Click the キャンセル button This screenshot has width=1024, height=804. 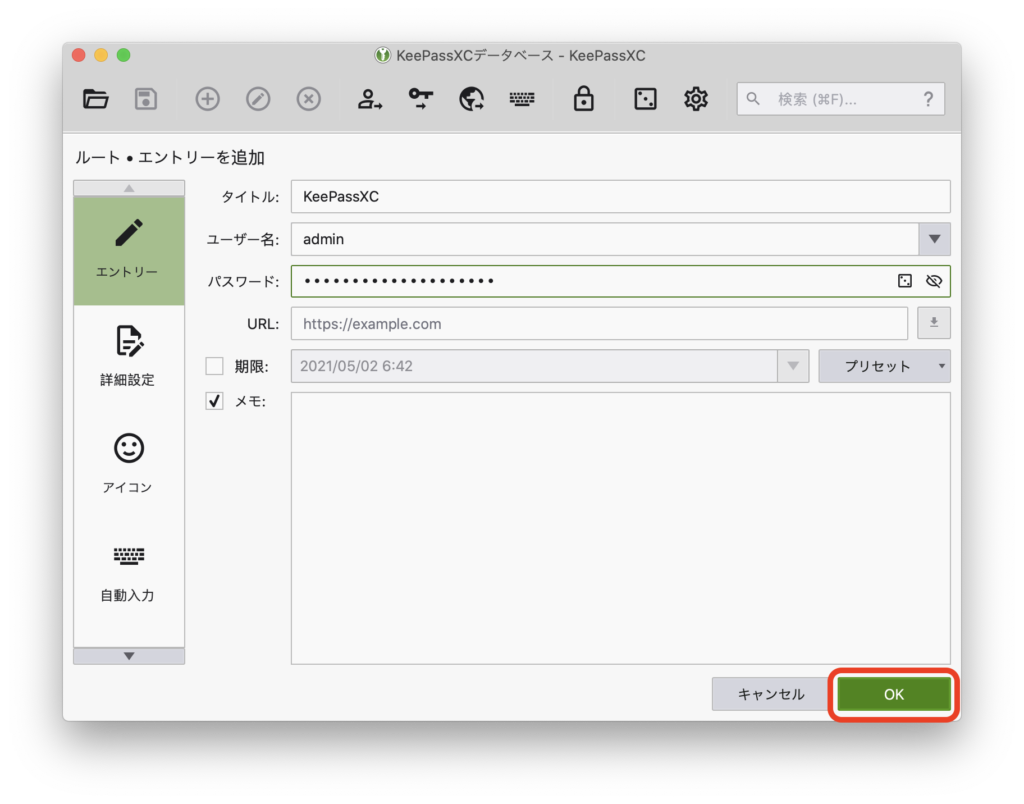click(771, 694)
